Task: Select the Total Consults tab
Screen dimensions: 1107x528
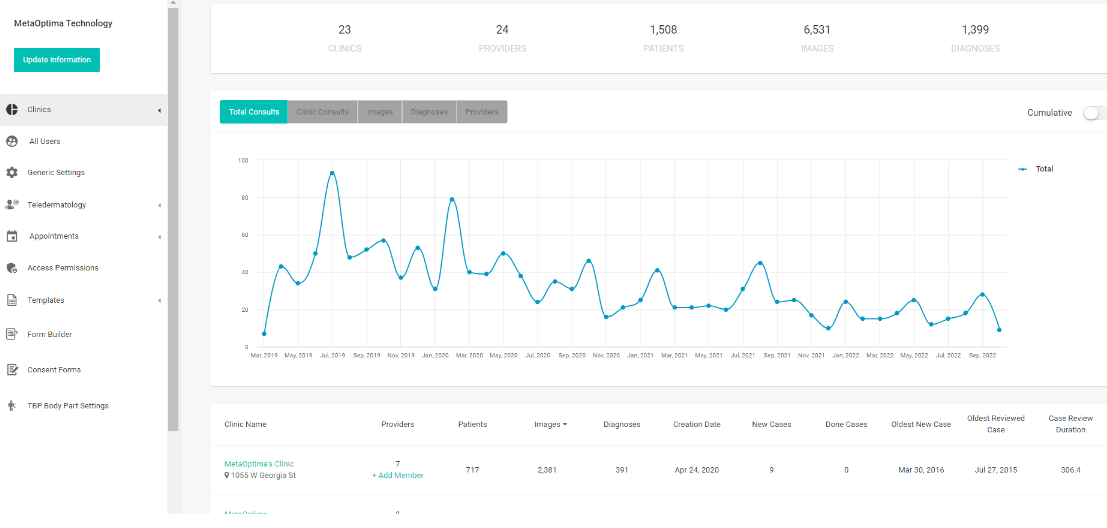Action: coord(253,112)
